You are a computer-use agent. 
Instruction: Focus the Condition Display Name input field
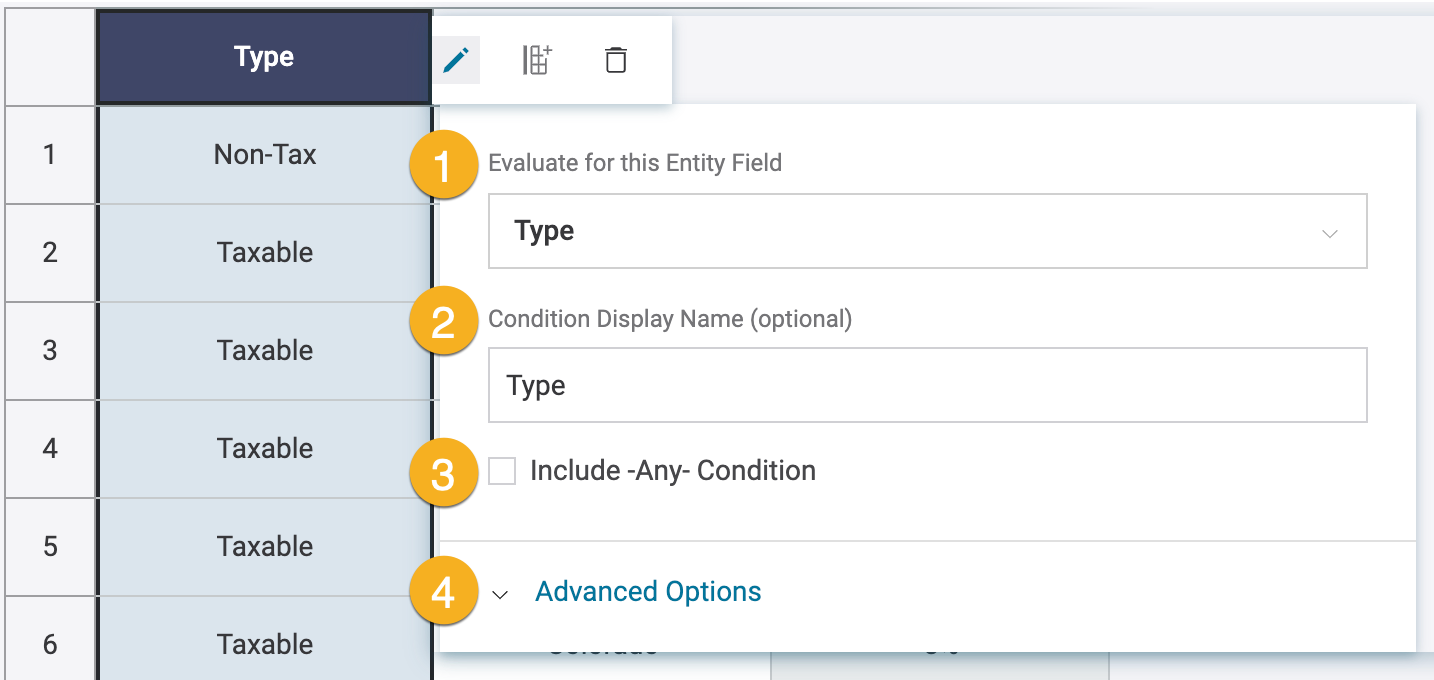click(x=927, y=386)
